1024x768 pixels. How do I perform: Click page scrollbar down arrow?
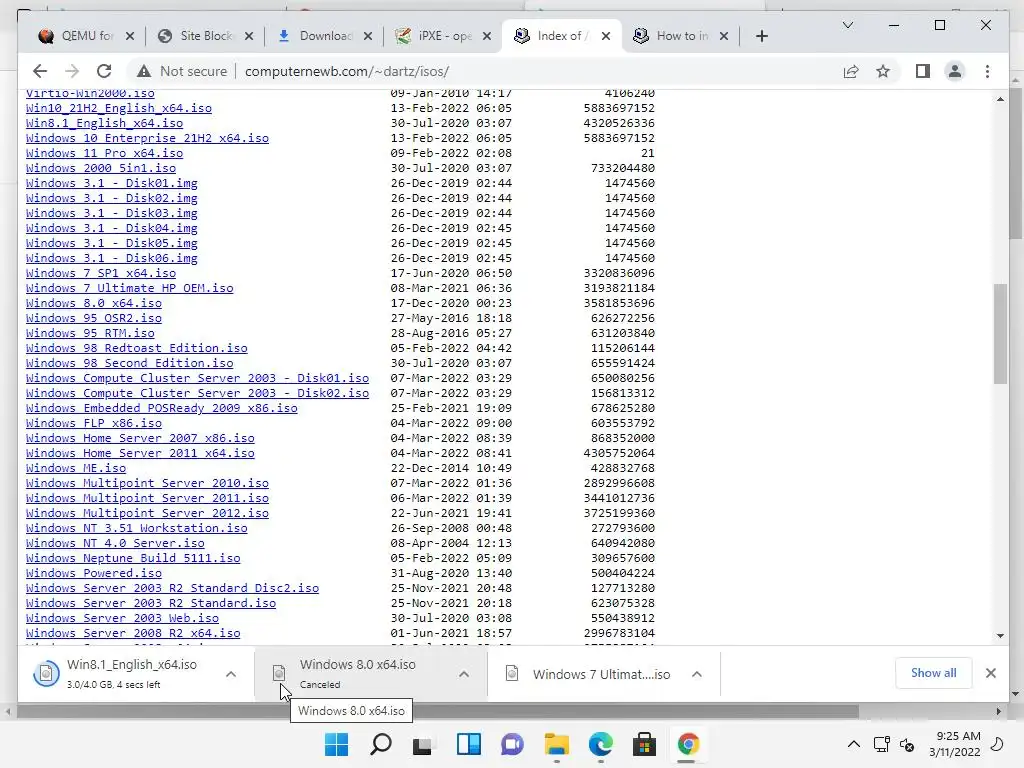coord(1000,635)
